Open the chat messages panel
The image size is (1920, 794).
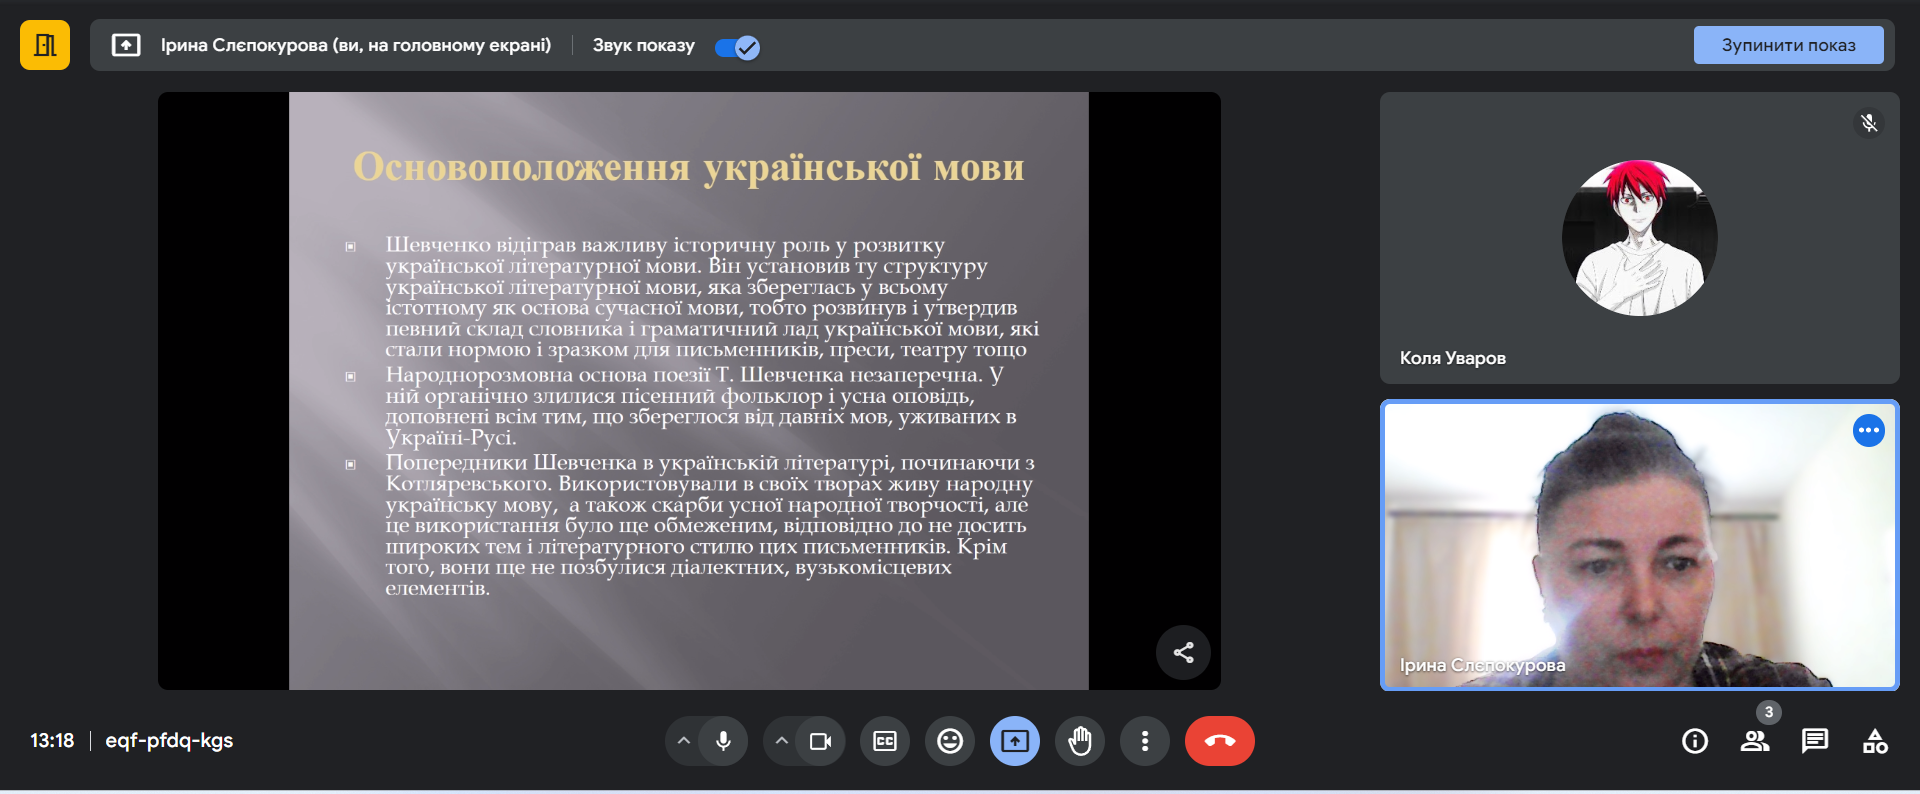point(1815,741)
